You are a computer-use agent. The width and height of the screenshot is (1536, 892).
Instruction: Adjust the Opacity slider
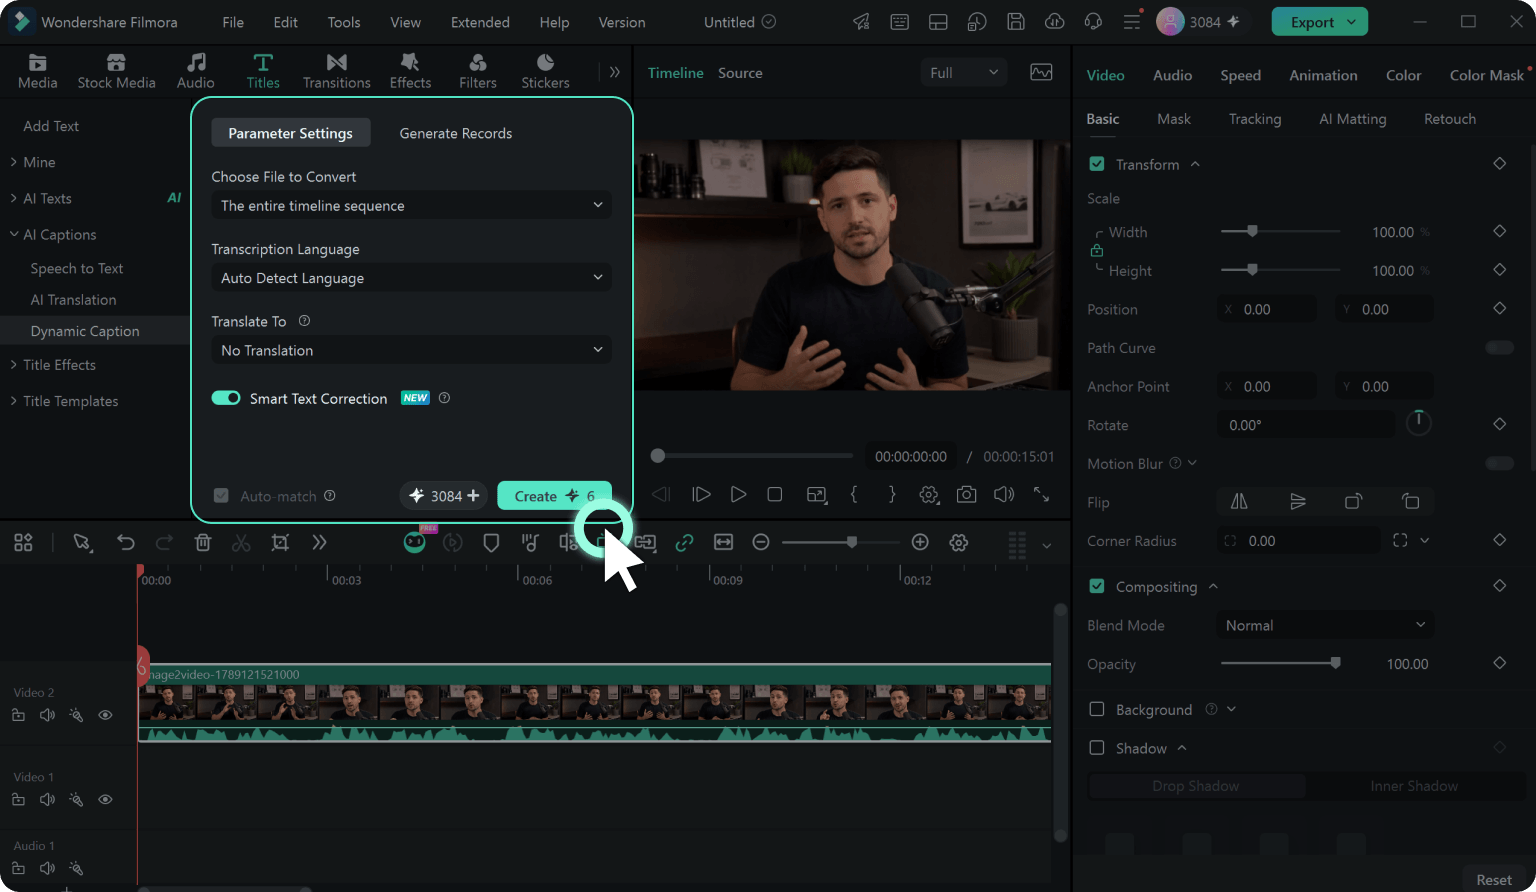1335,663
